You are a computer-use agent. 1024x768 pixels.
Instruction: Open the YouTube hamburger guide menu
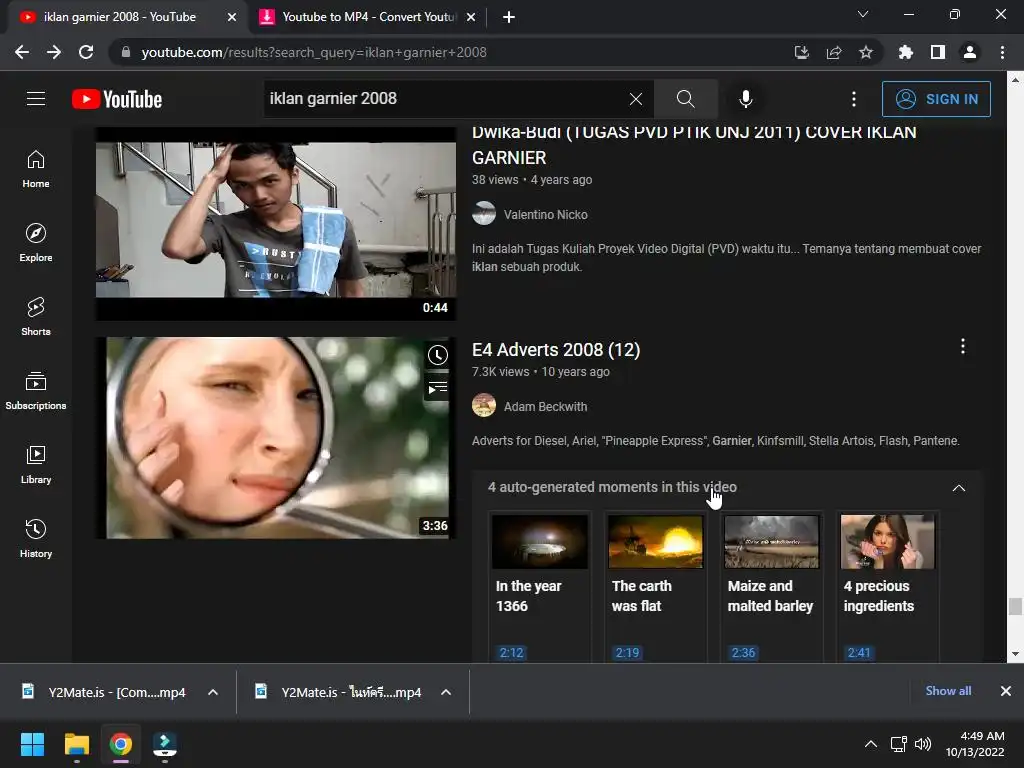(x=36, y=99)
